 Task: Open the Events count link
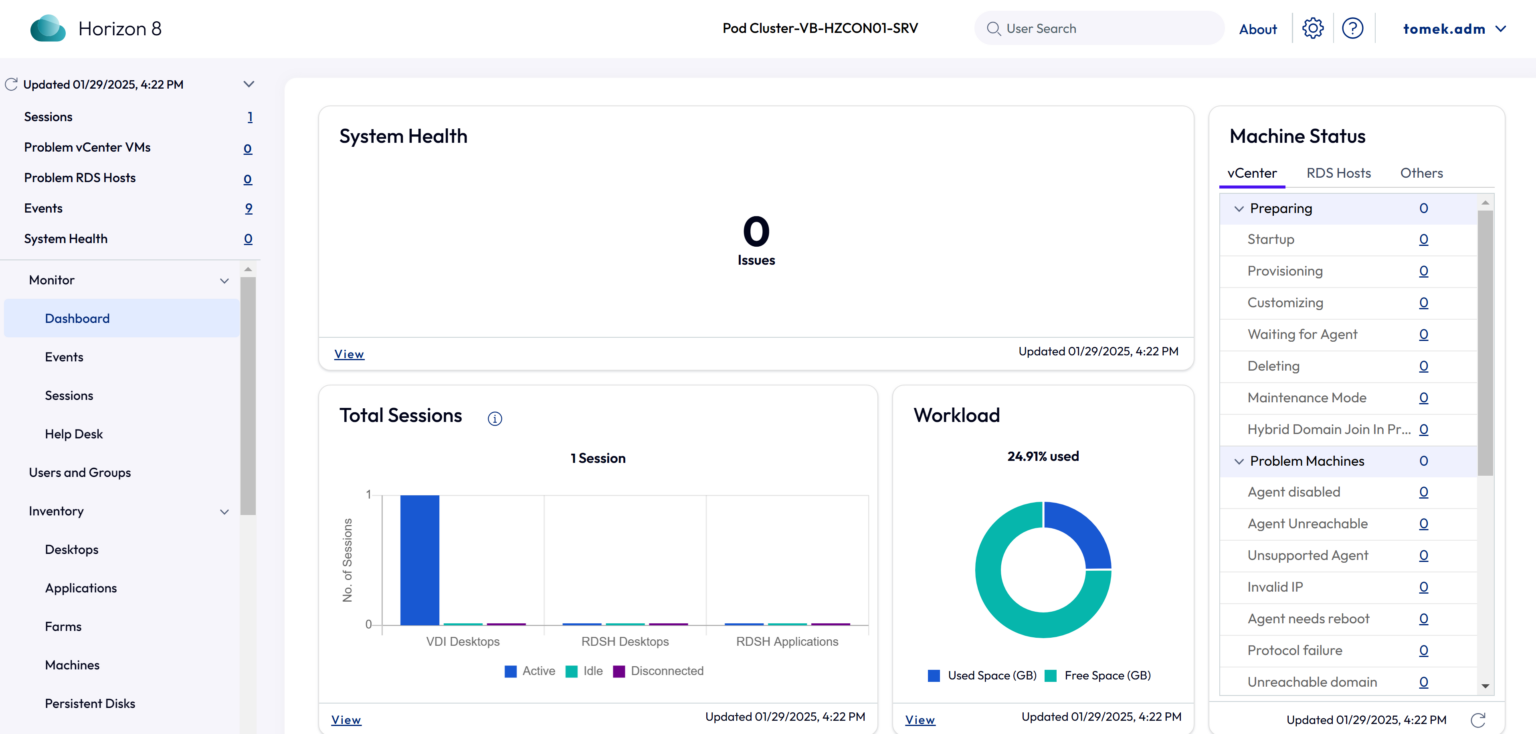(x=249, y=208)
